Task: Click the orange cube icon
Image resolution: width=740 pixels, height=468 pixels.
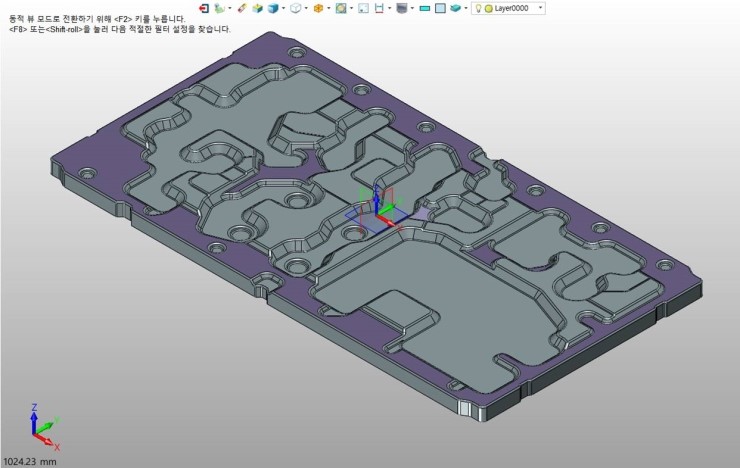Action: 318,8
